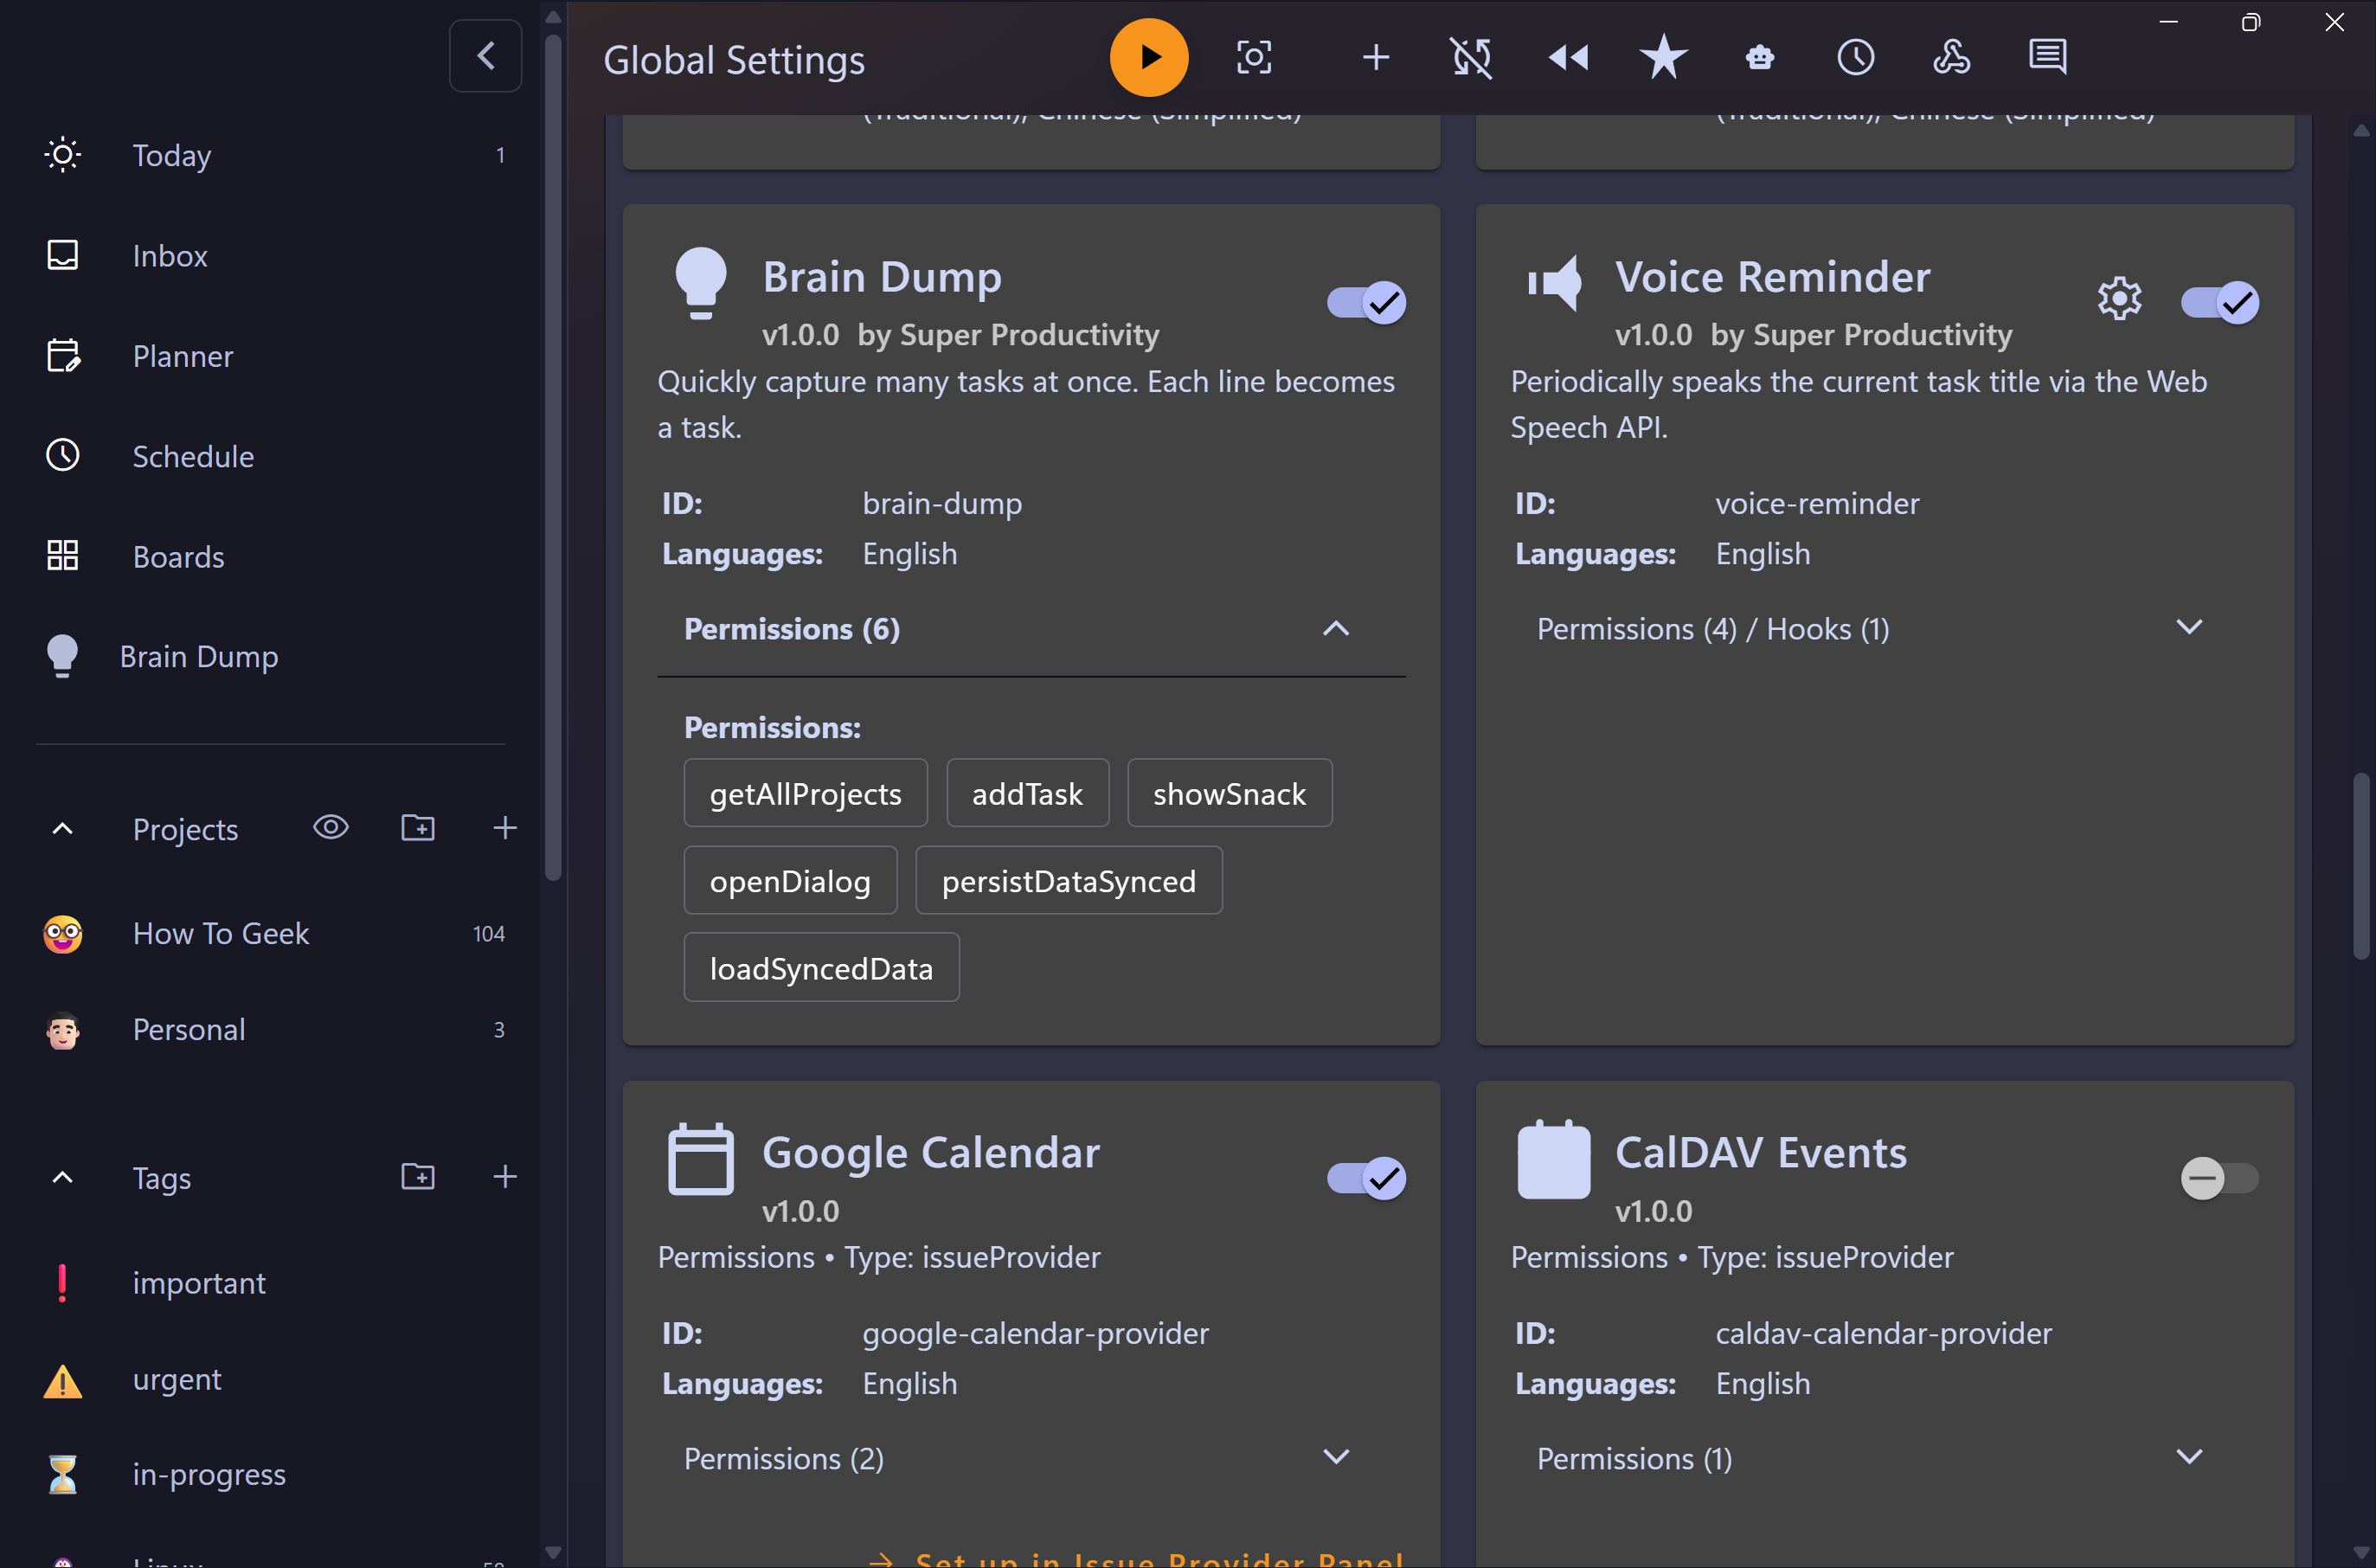The width and height of the screenshot is (2376, 1568).
Task: Click the google-calendar-provider ID value
Action: pos(1036,1334)
